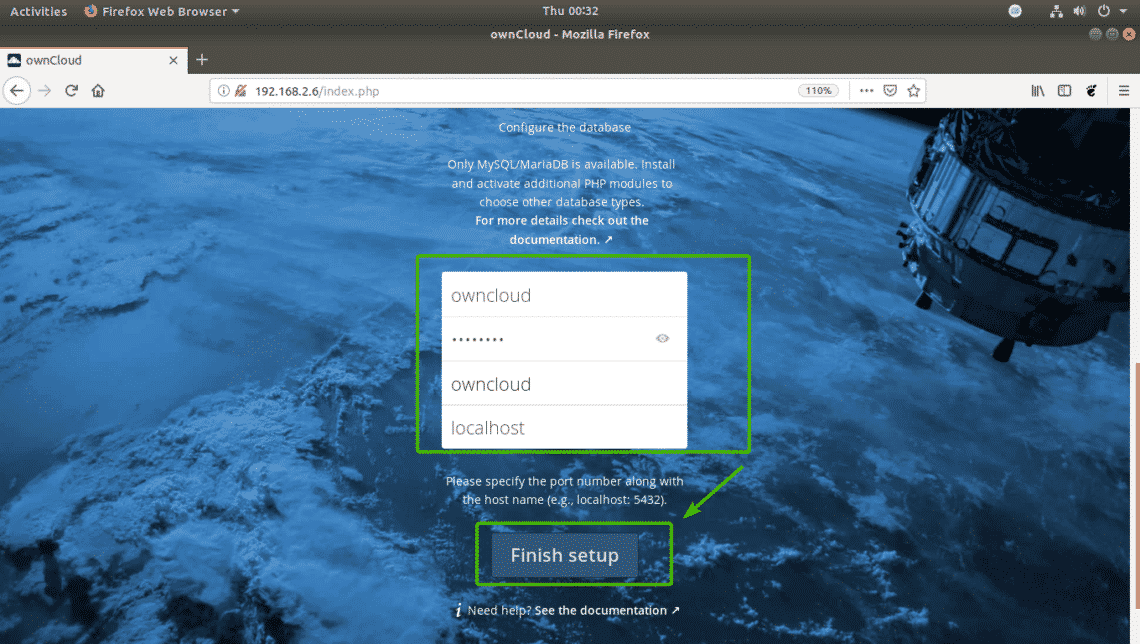This screenshot has height=644, width=1140.
Task: Save page to Pocket
Action: coord(890,91)
